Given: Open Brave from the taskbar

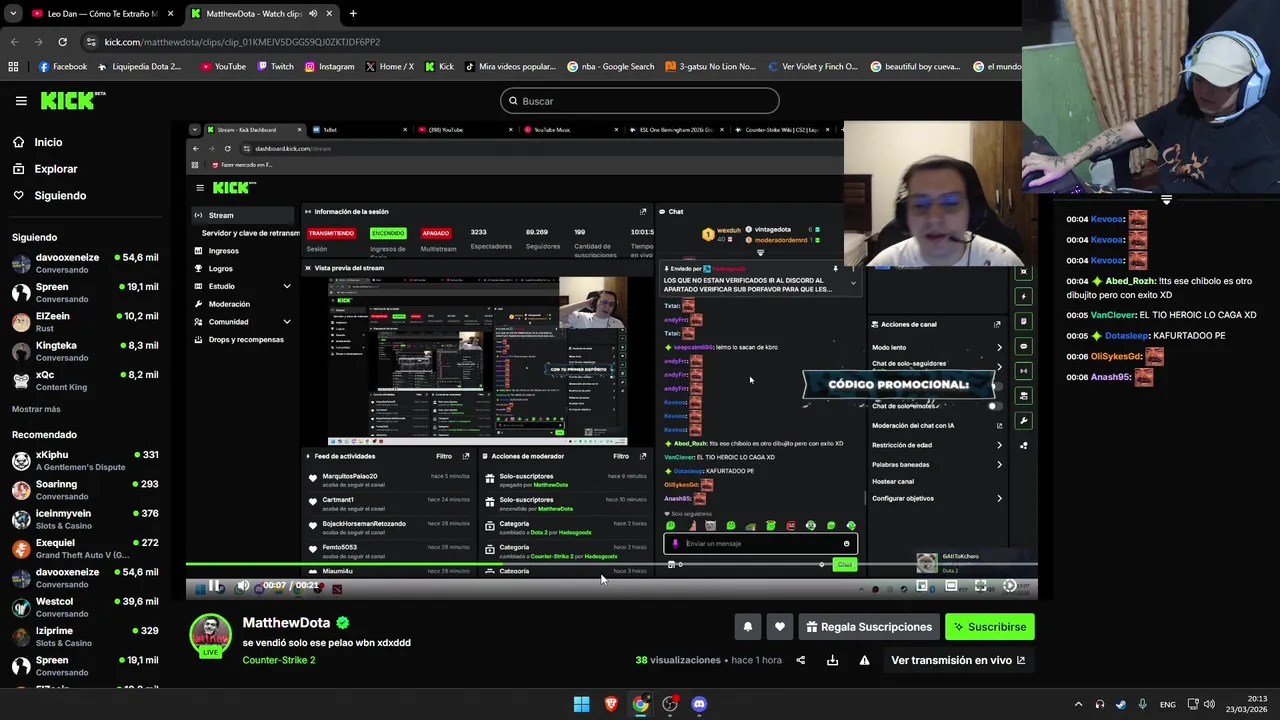Looking at the screenshot, I should [611, 704].
